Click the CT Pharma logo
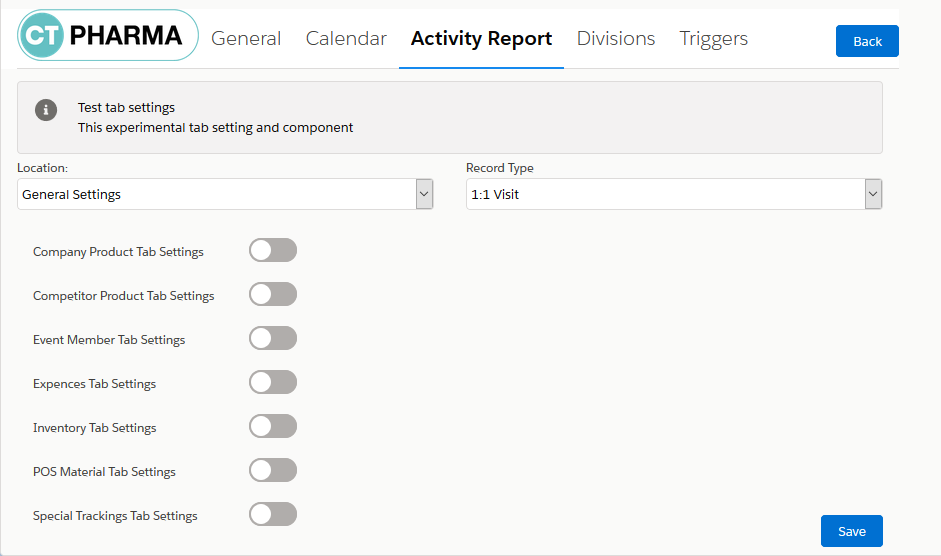Viewport: 941px width, 556px height. tap(108, 36)
